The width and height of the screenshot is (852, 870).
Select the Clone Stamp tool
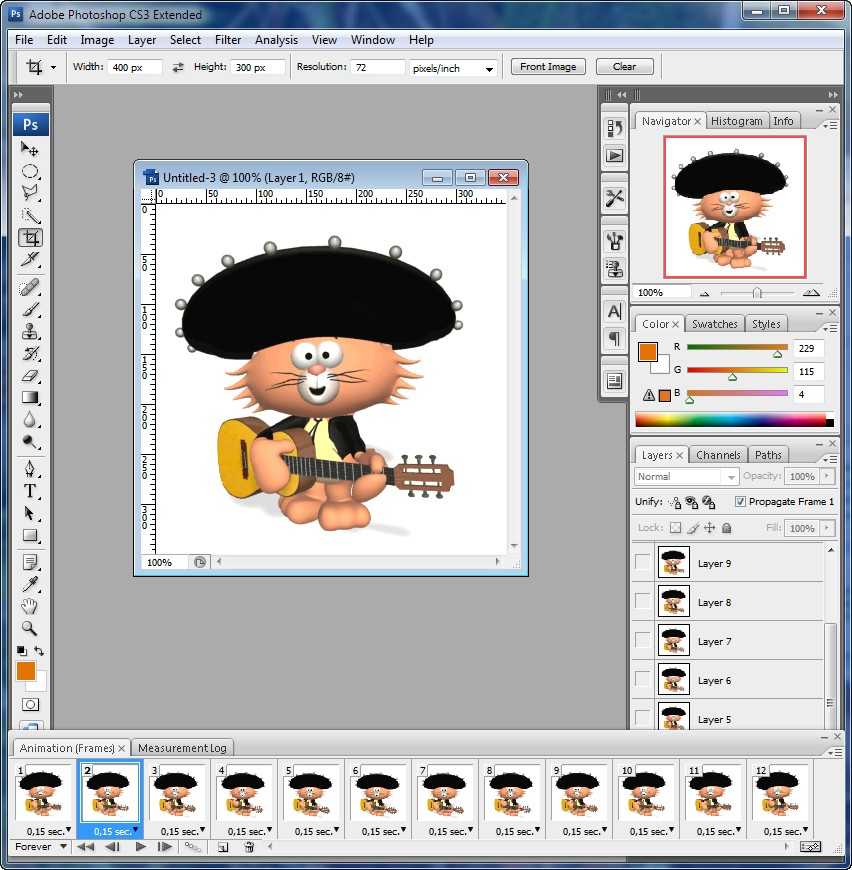coord(30,332)
